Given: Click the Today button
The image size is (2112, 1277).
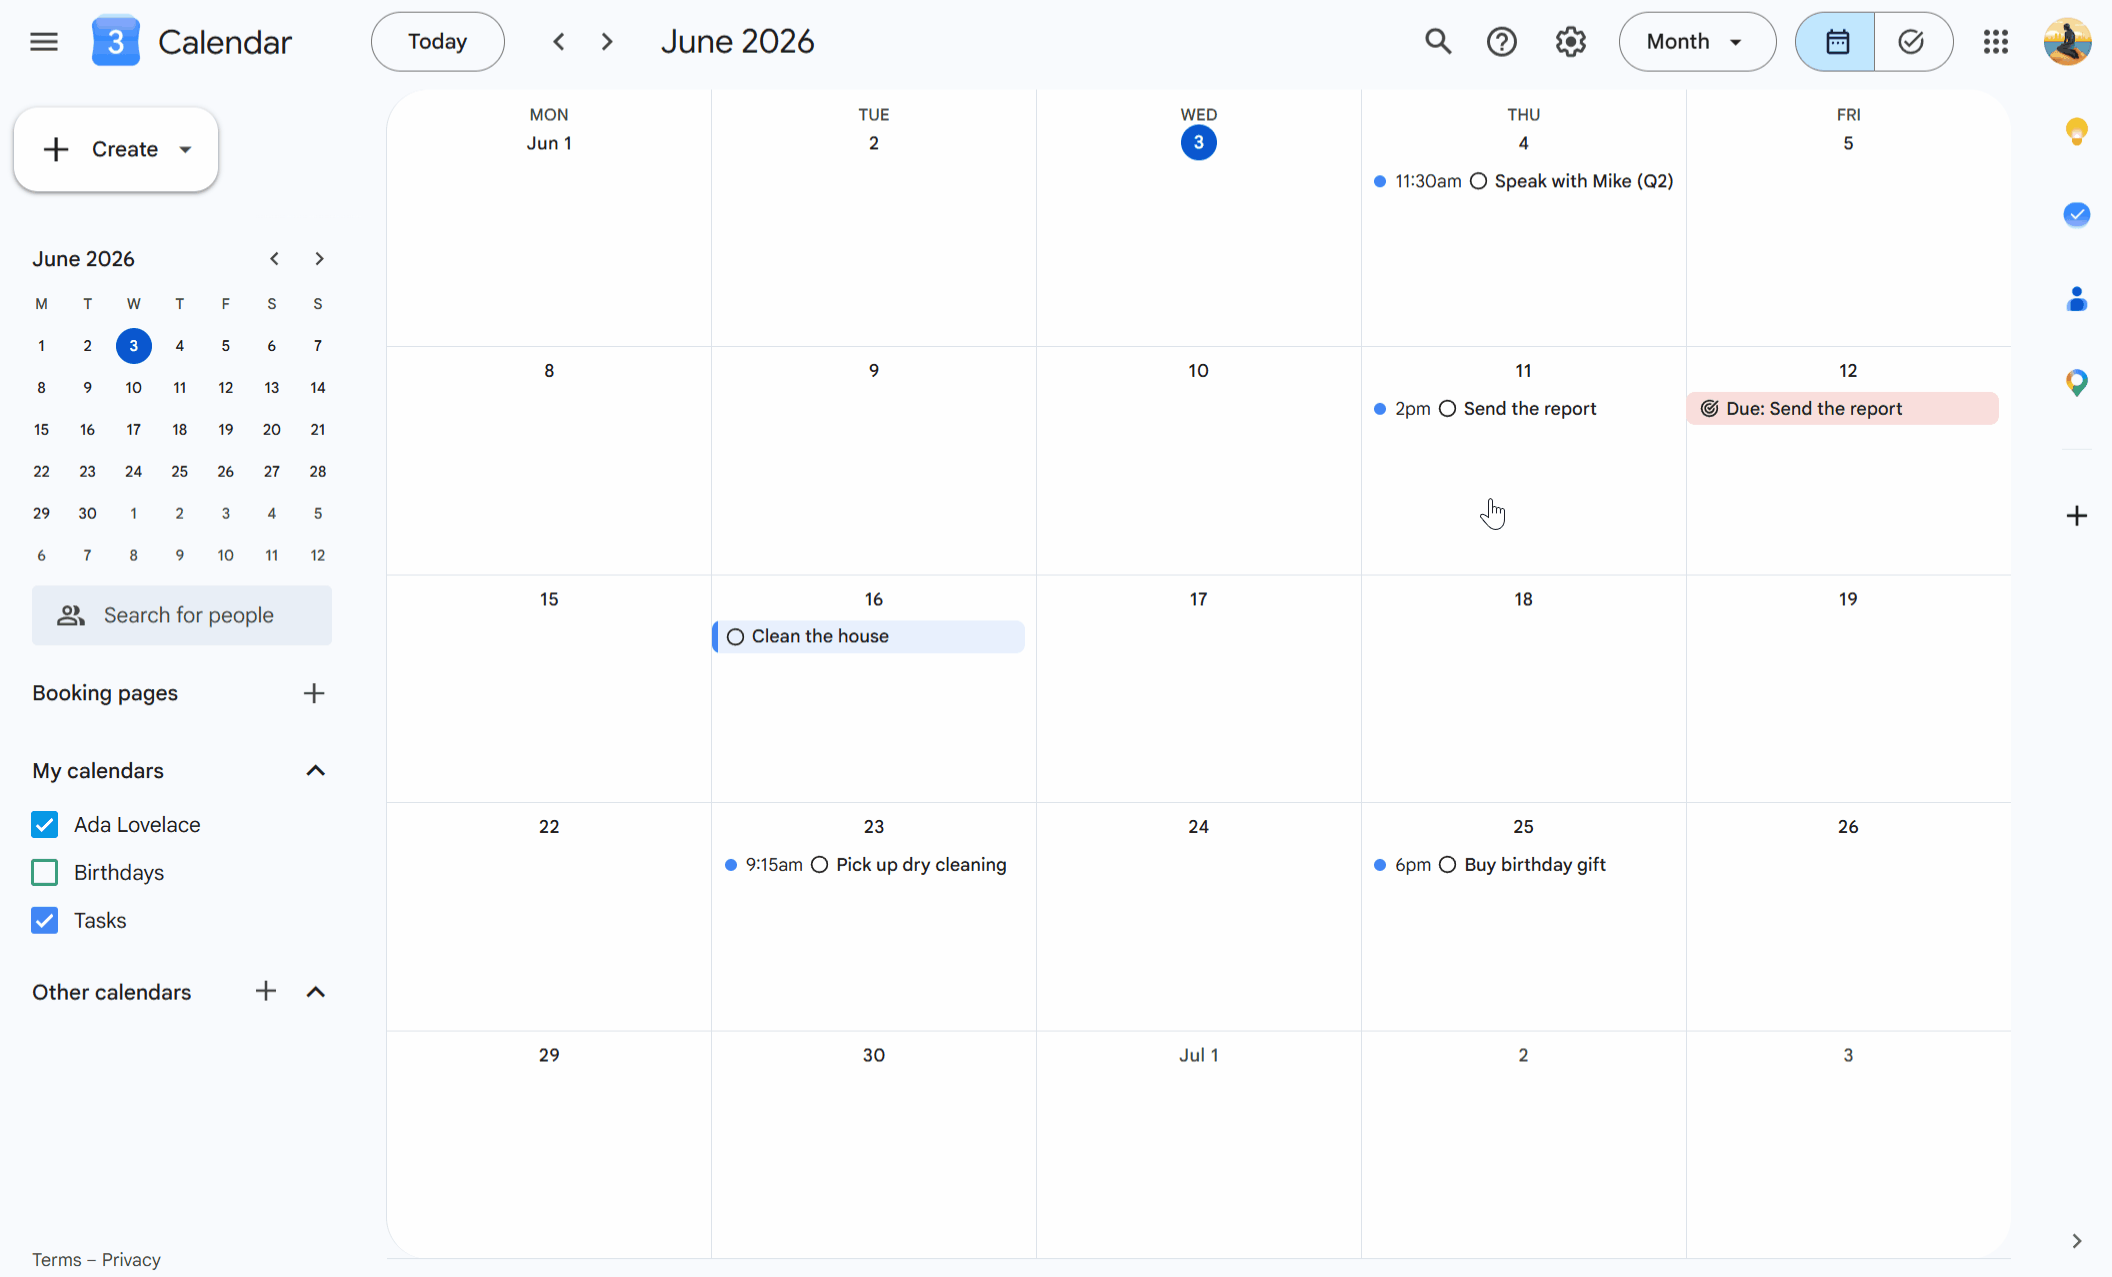Looking at the screenshot, I should coord(438,42).
